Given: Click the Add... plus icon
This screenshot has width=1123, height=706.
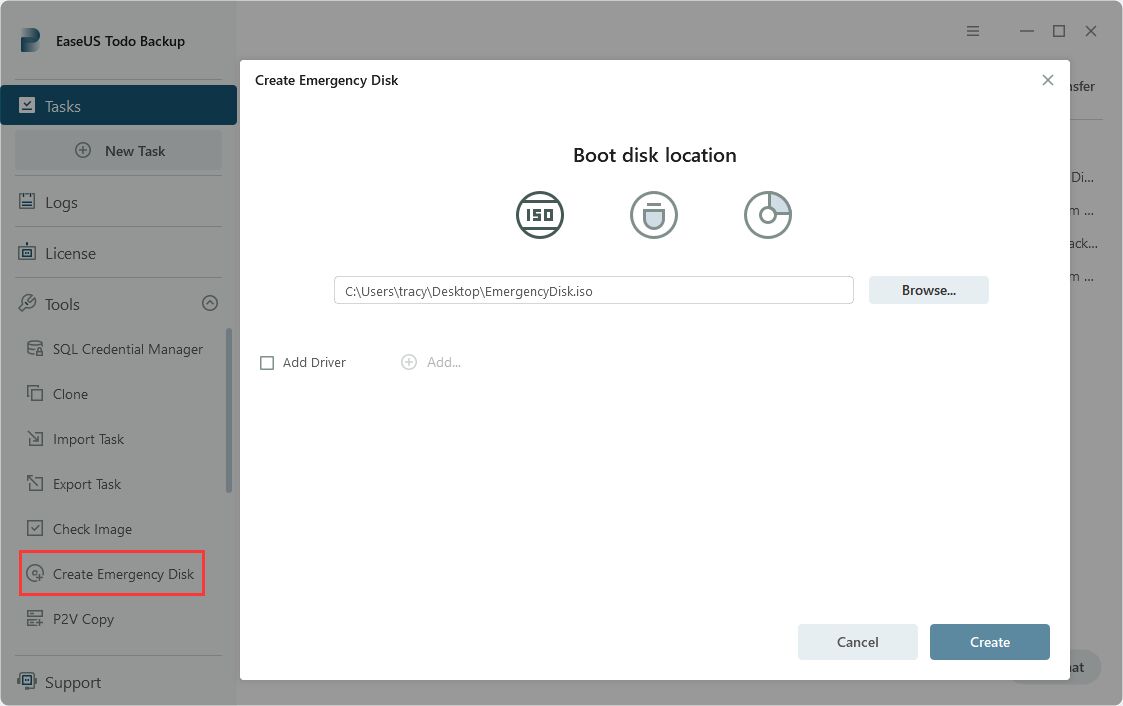Looking at the screenshot, I should [409, 362].
